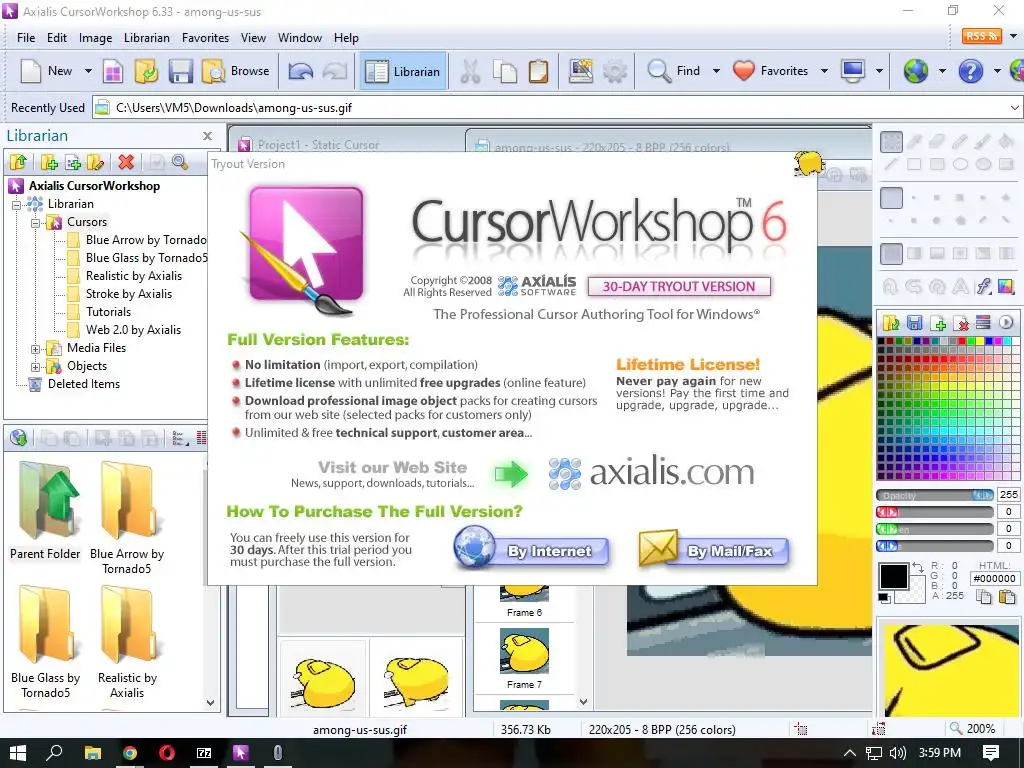Click the new cursor project icon with pink squares
The width and height of the screenshot is (1024, 768).
113,71
